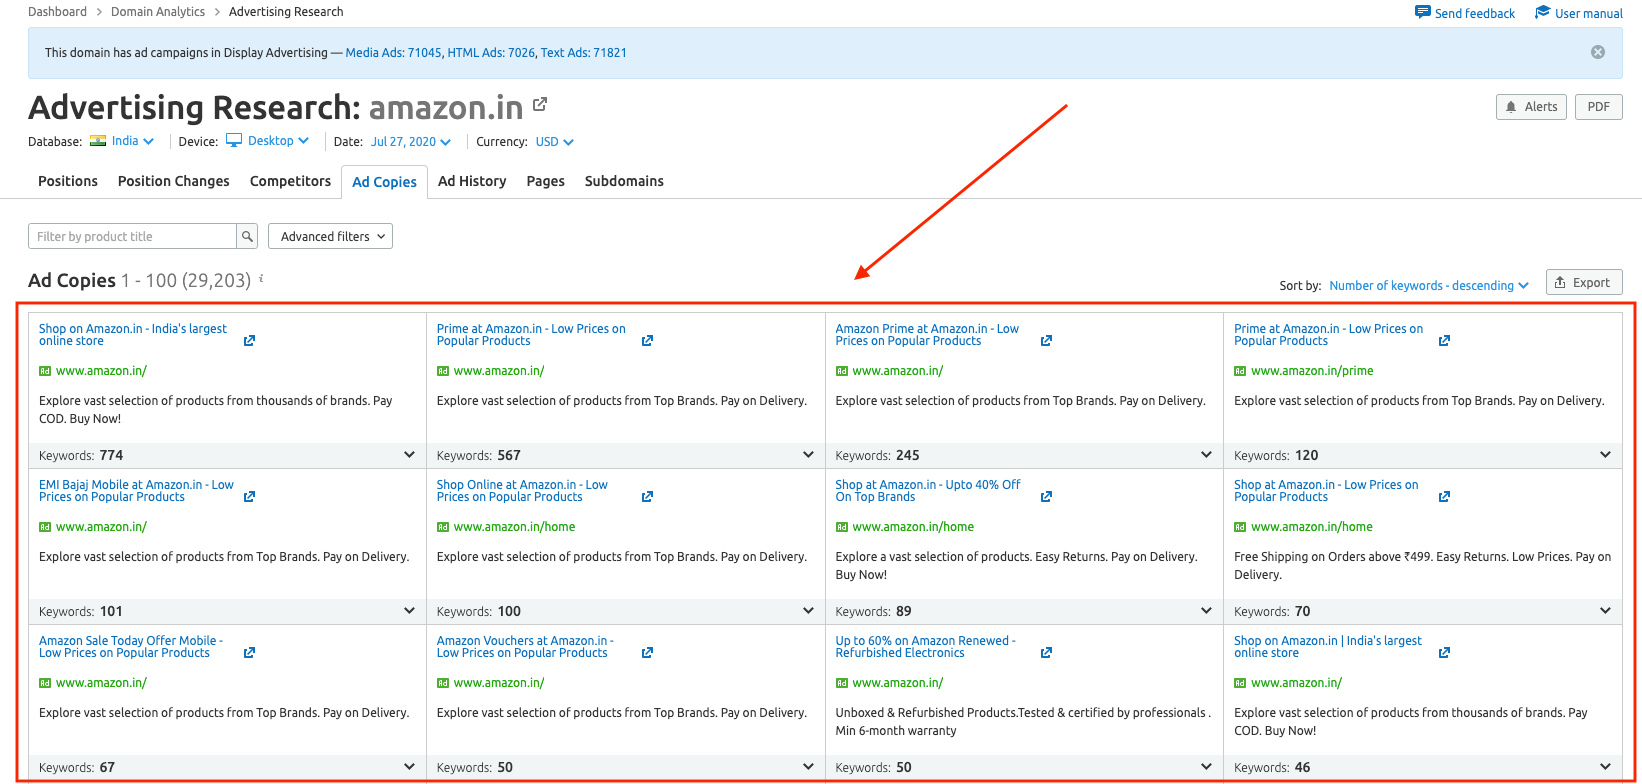This screenshot has width=1642, height=784.
Task: Open 'EMI Bajaj Mobile at Amazon.in' ad title
Action: coord(136,491)
